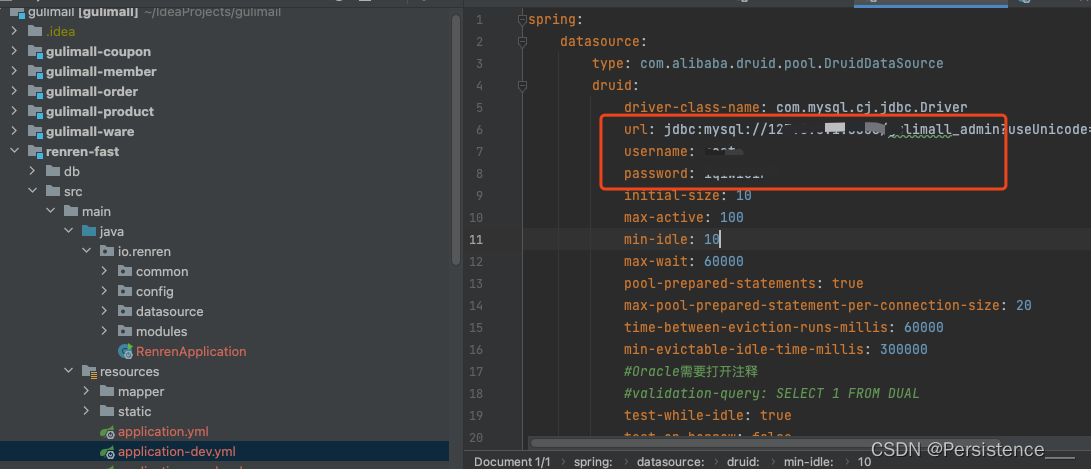Click the spring: breadcrumb in status bar
Screen dimensions: 1091x469
click(x=593, y=461)
